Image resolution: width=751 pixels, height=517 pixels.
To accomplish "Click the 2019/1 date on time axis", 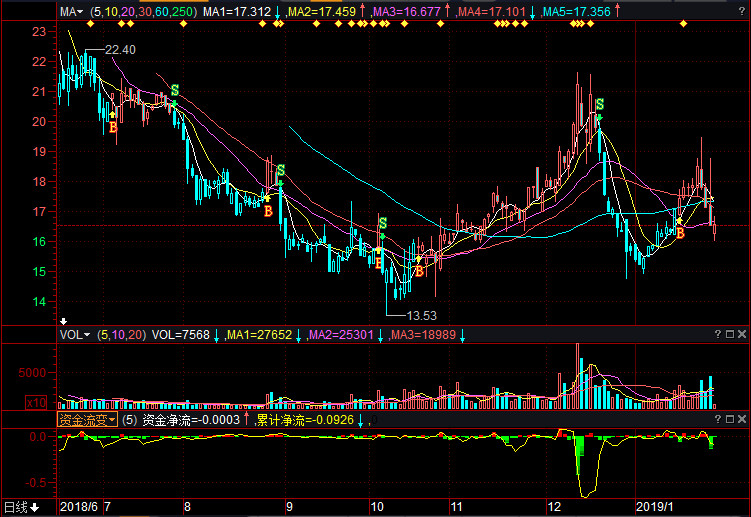I will pyautogui.click(x=657, y=508).
